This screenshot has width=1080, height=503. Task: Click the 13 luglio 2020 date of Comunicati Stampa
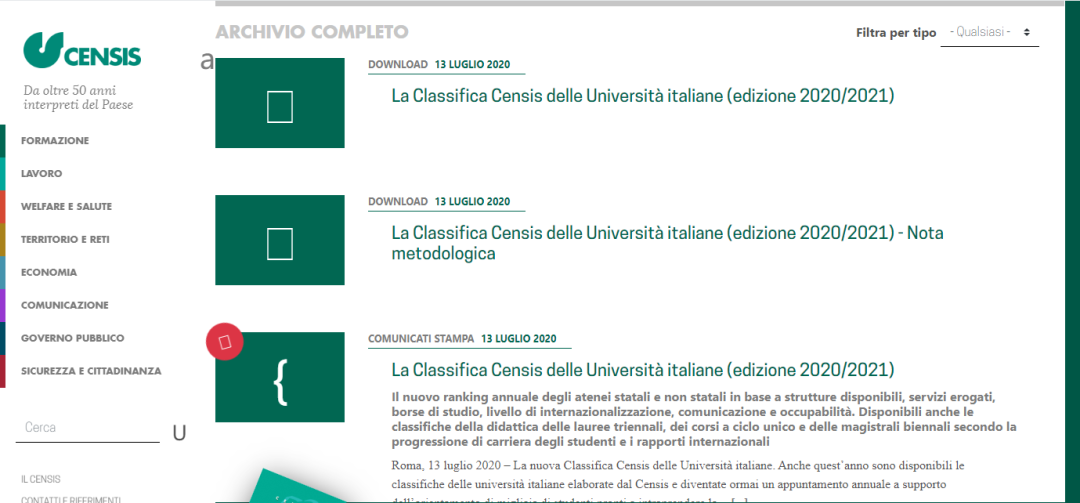point(519,339)
